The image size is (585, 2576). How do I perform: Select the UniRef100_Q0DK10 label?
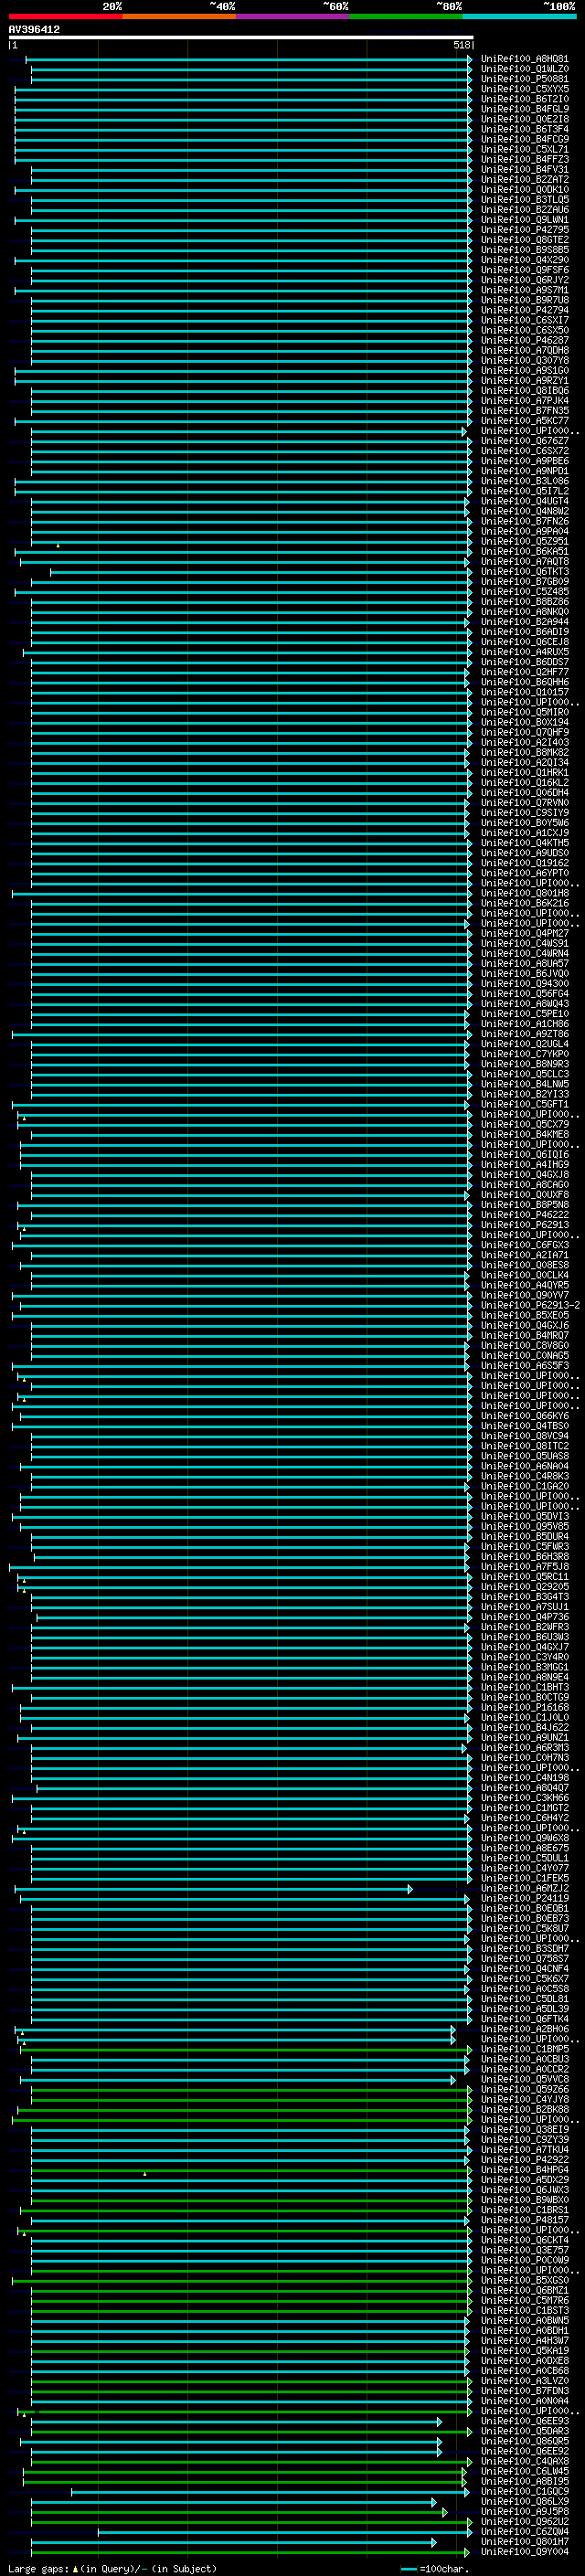[525, 189]
